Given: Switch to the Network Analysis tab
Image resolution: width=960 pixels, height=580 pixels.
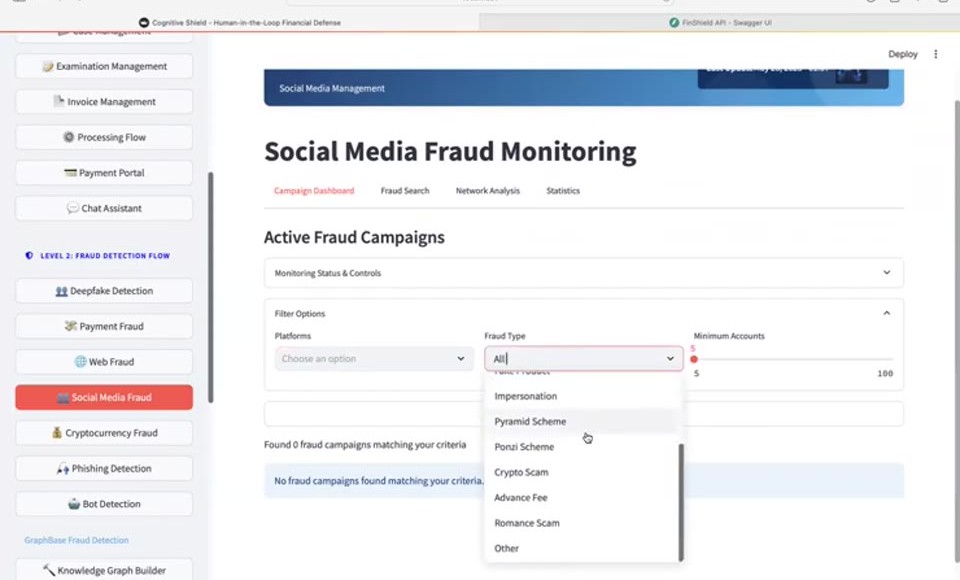Looking at the screenshot, I should (x=487, y=191).
